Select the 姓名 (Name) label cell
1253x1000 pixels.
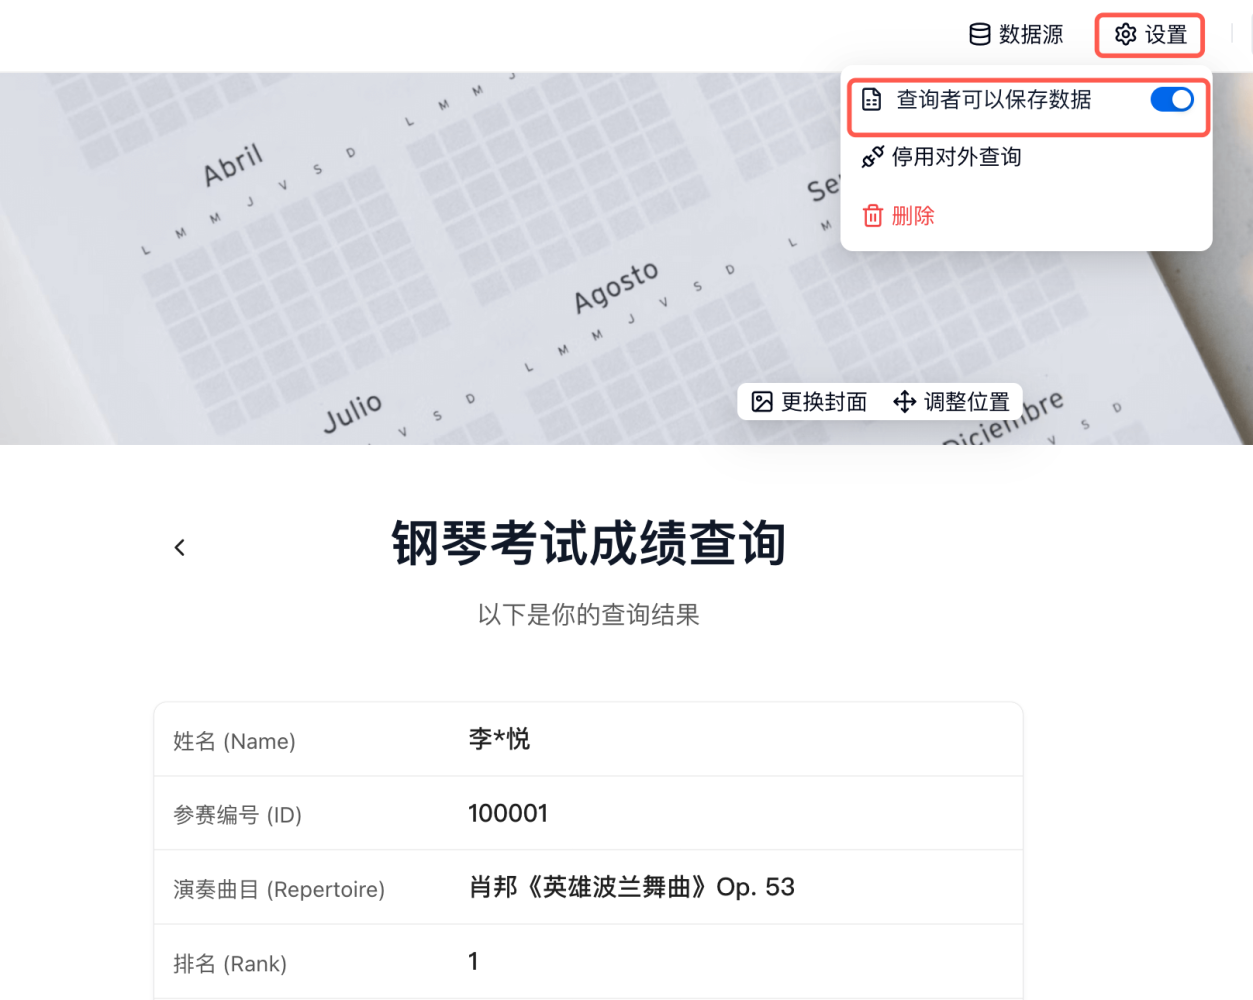(x=234, y=741)
